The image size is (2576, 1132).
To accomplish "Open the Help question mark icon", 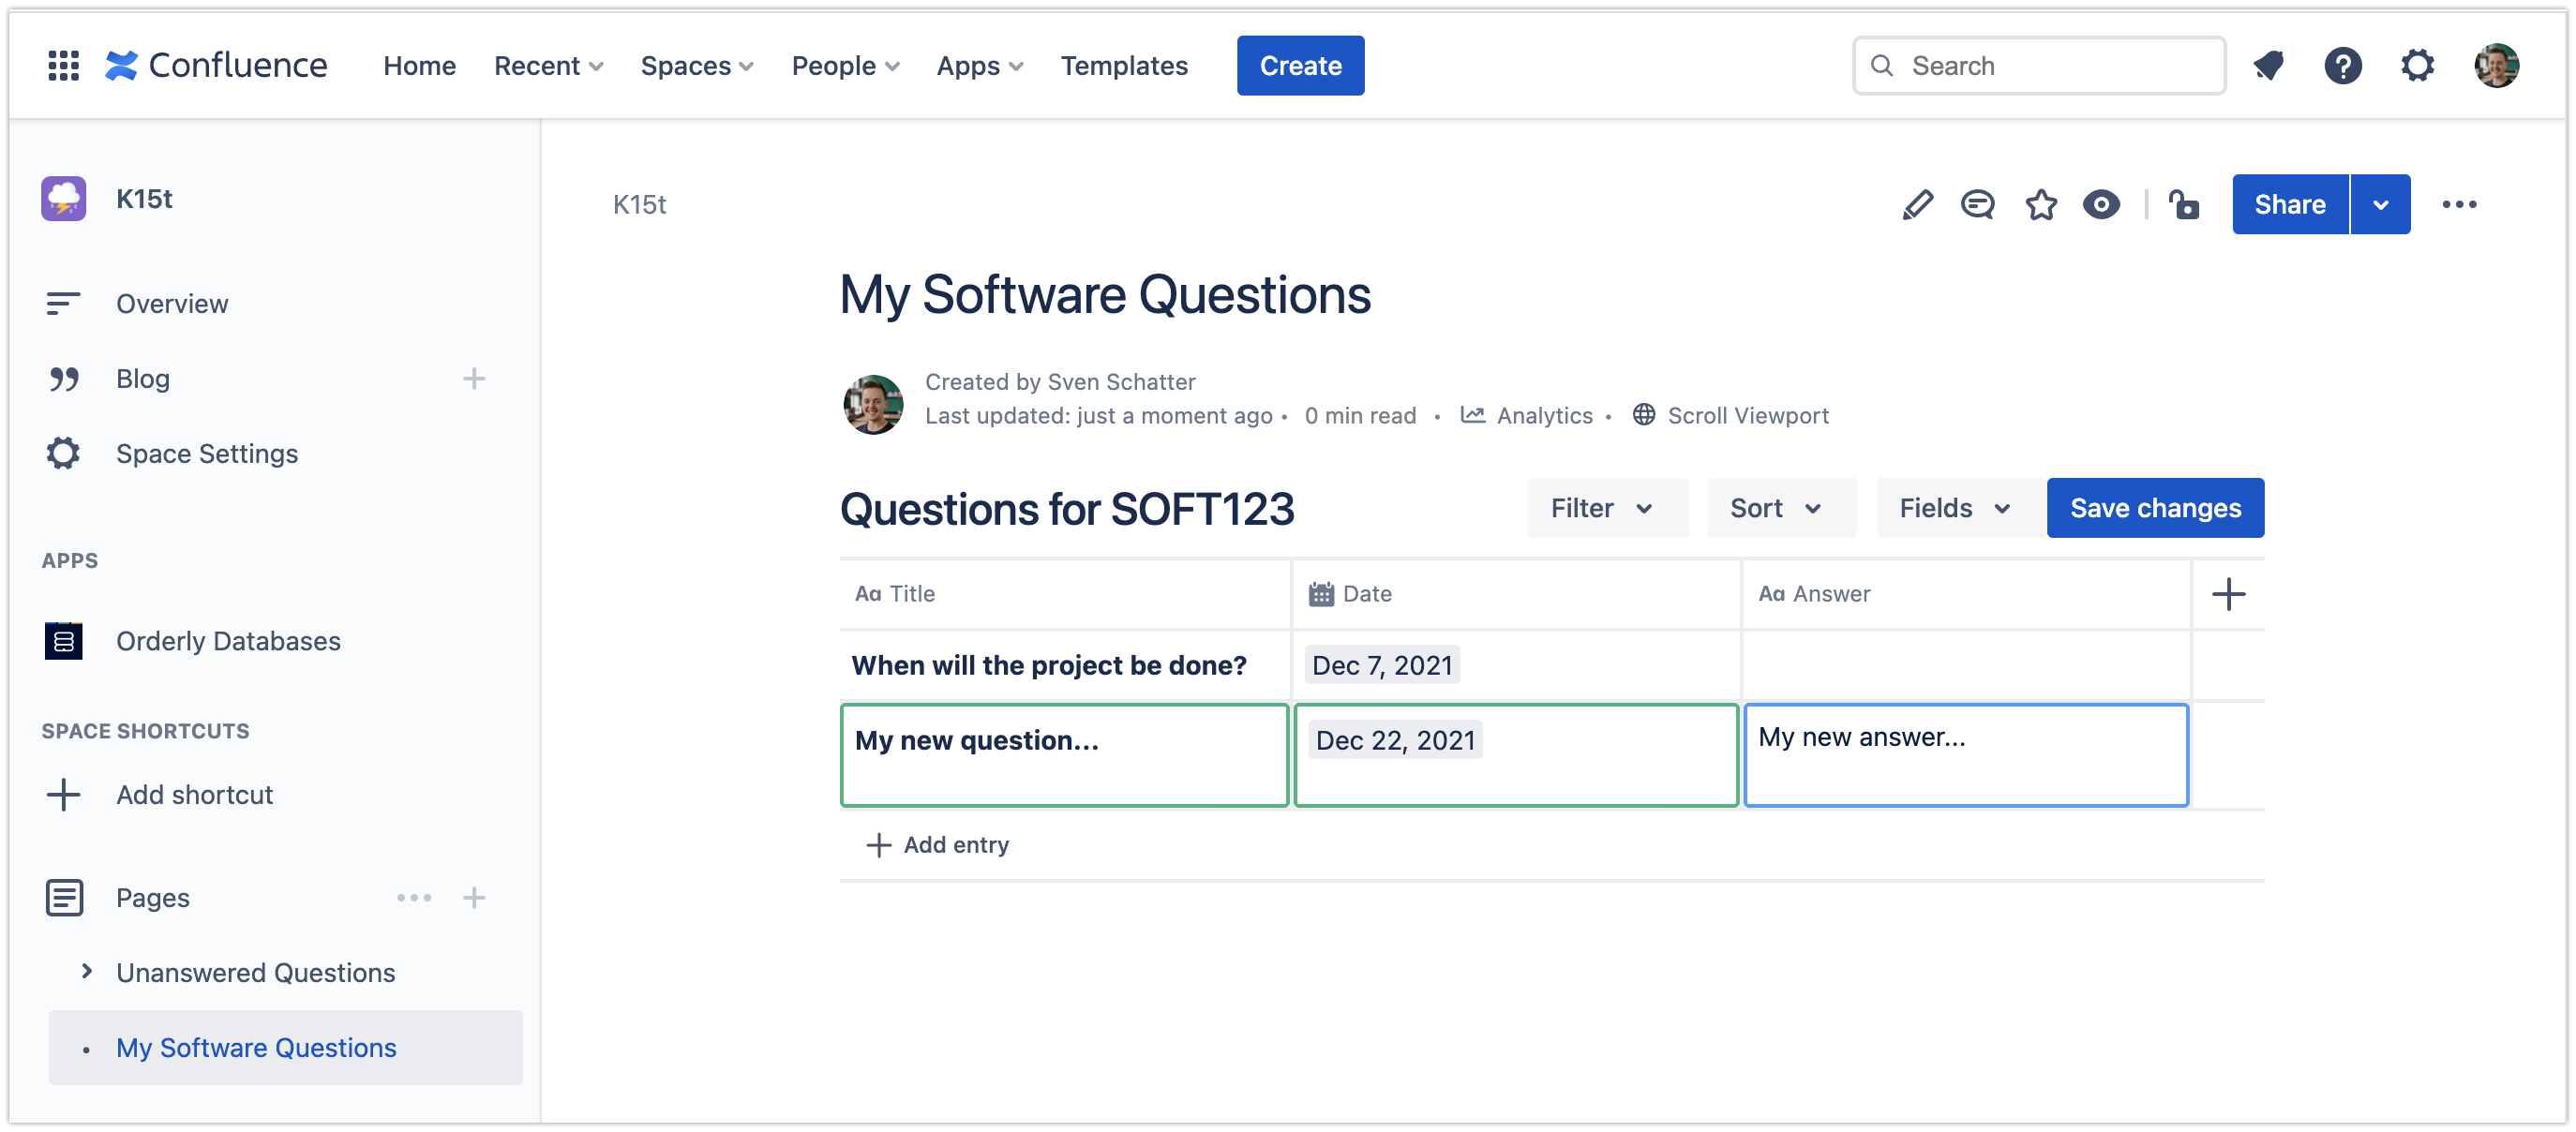I will click(x=2344, y=65).
